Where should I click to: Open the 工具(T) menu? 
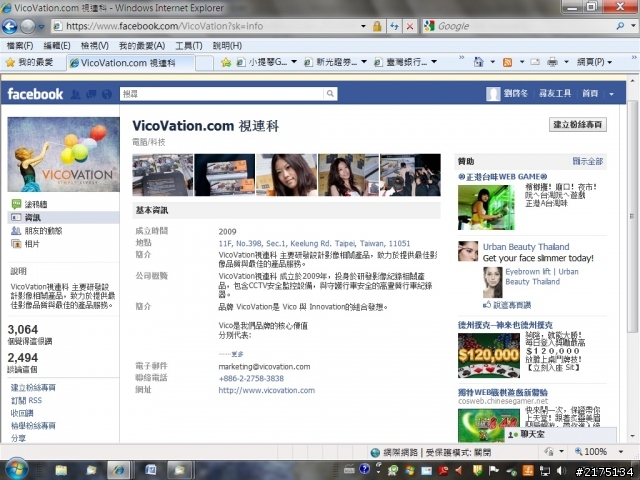[189, 46]
